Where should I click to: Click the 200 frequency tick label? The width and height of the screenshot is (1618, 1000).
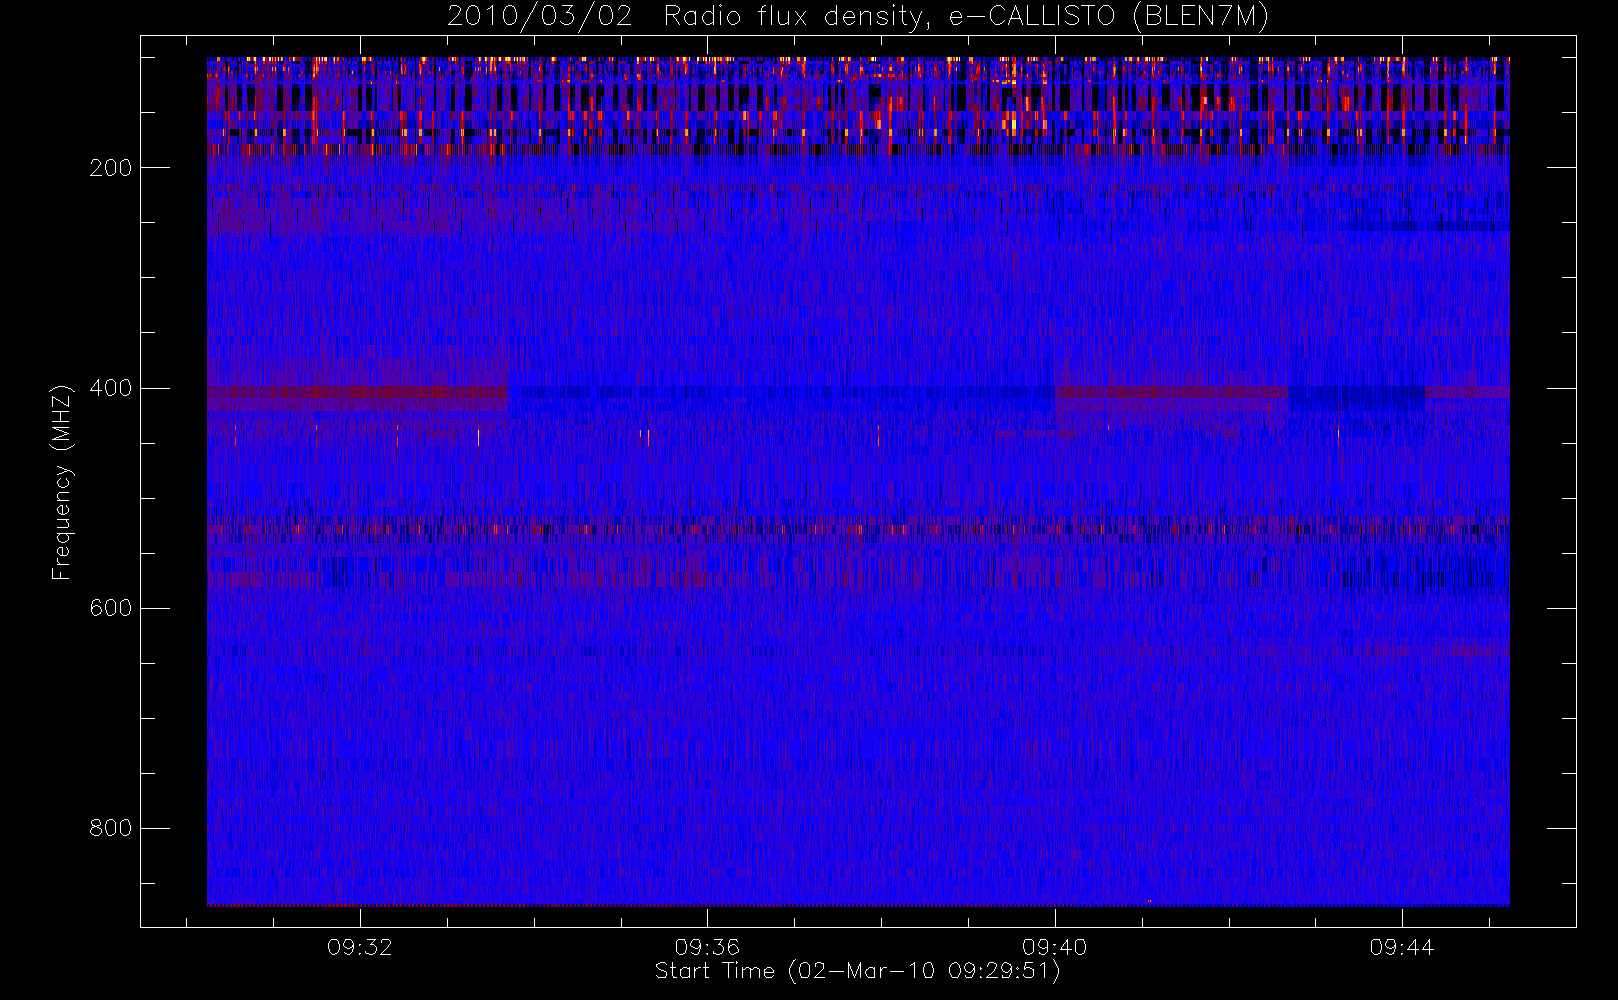110,168
